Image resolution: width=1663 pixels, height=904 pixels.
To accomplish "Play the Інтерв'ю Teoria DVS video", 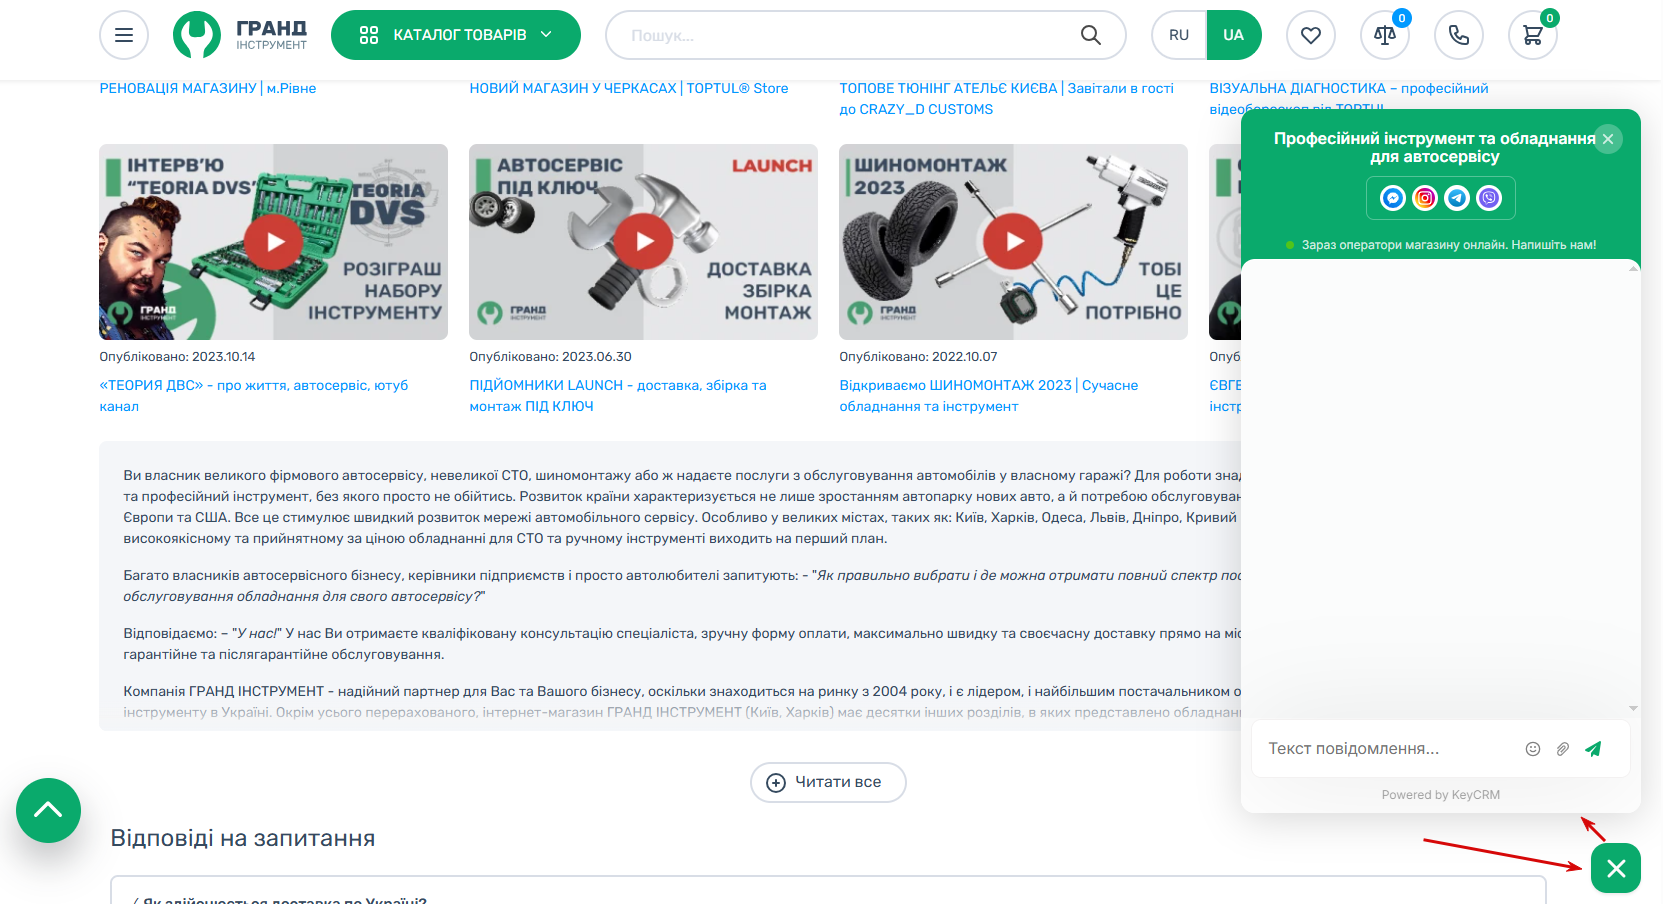I will (274, 242).
